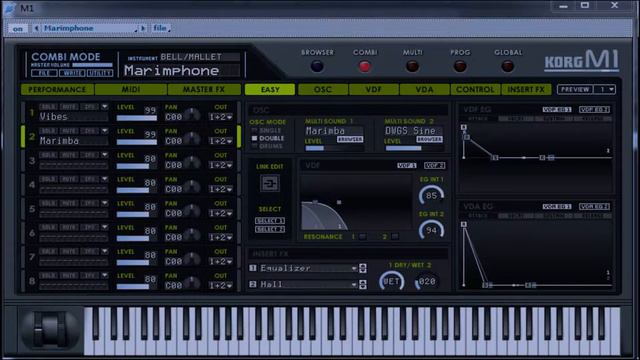Select the PROG mode button
Screen dimensions: 640x360
click(x=460, y=66)
